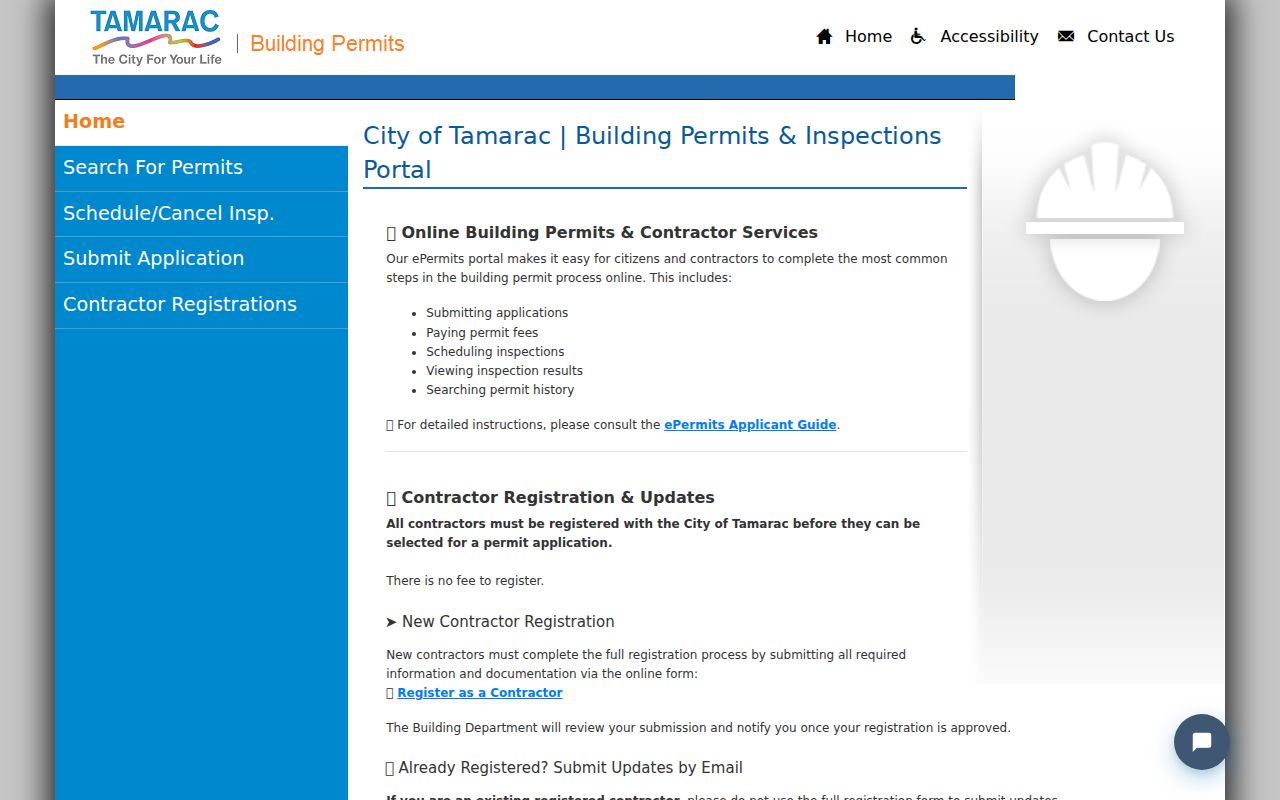Open the Contact Us link

(1130, 37)
